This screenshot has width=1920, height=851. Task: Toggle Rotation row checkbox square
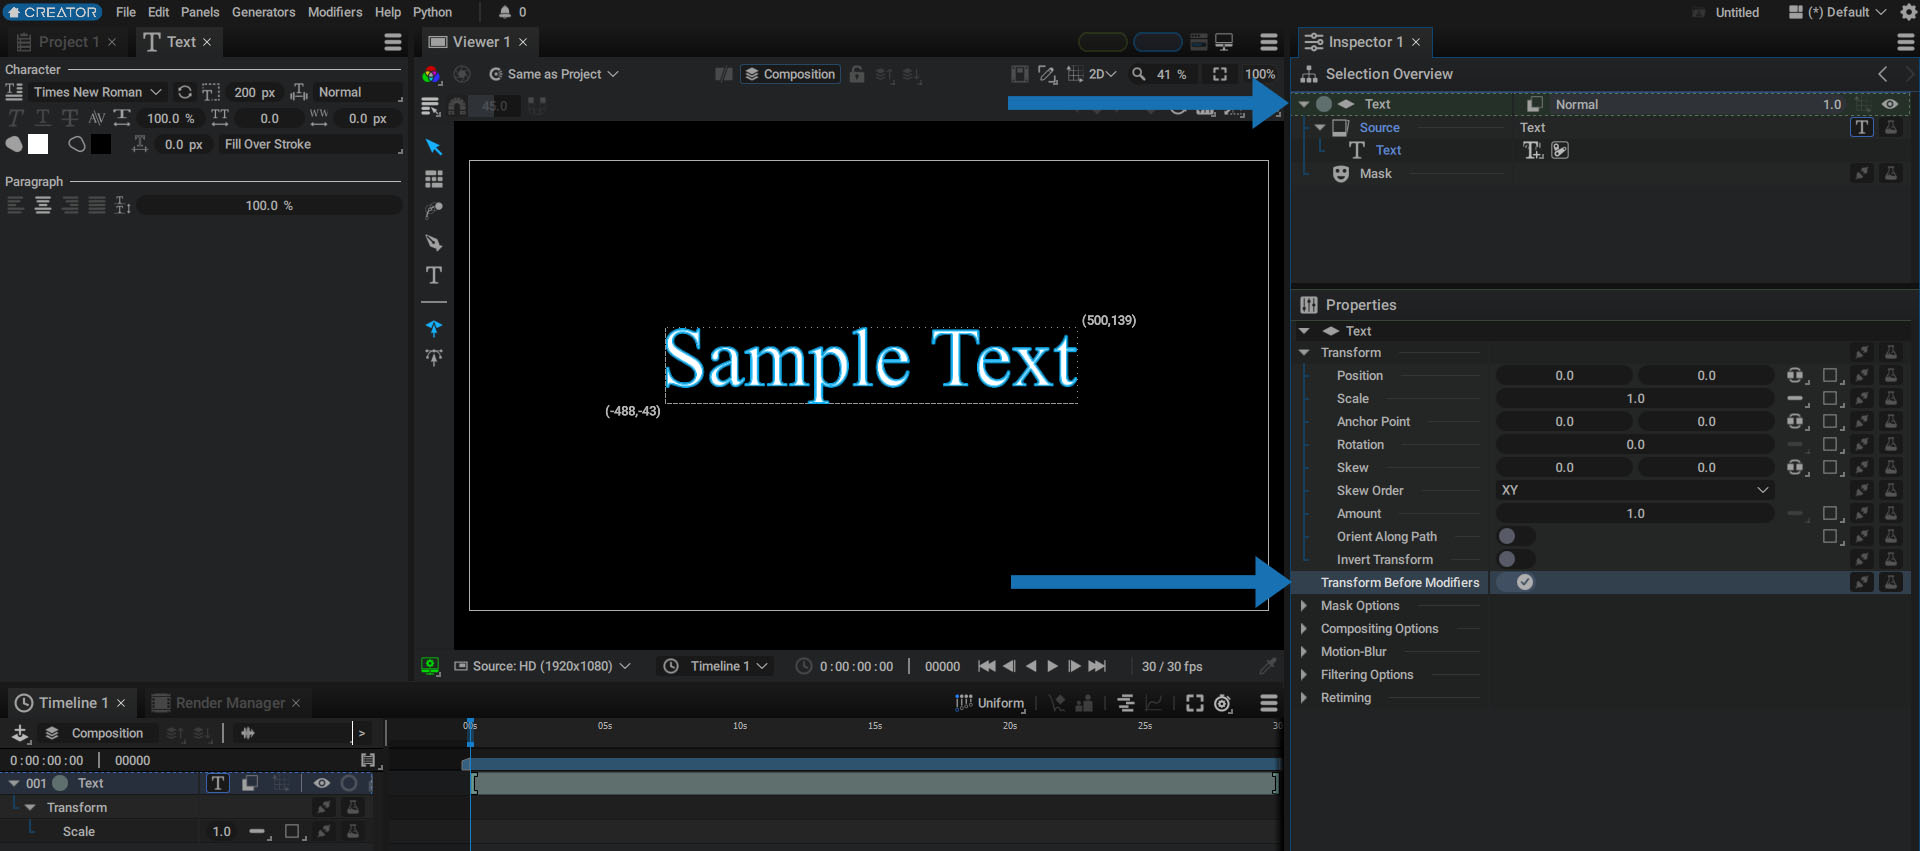pyautogui.click(x=1830, y=444)
